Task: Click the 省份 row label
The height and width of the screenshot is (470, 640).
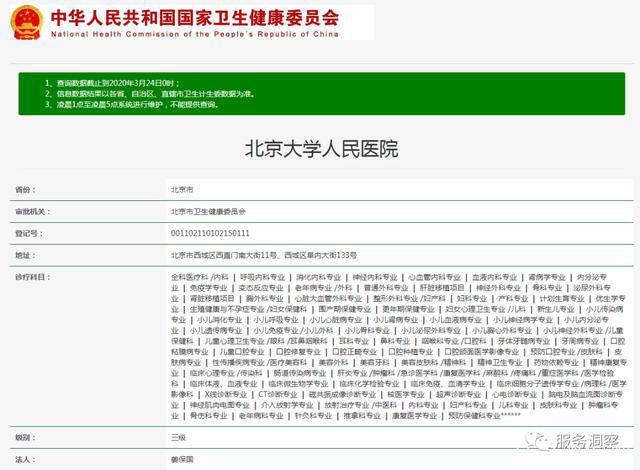Action: pos(24,189)
